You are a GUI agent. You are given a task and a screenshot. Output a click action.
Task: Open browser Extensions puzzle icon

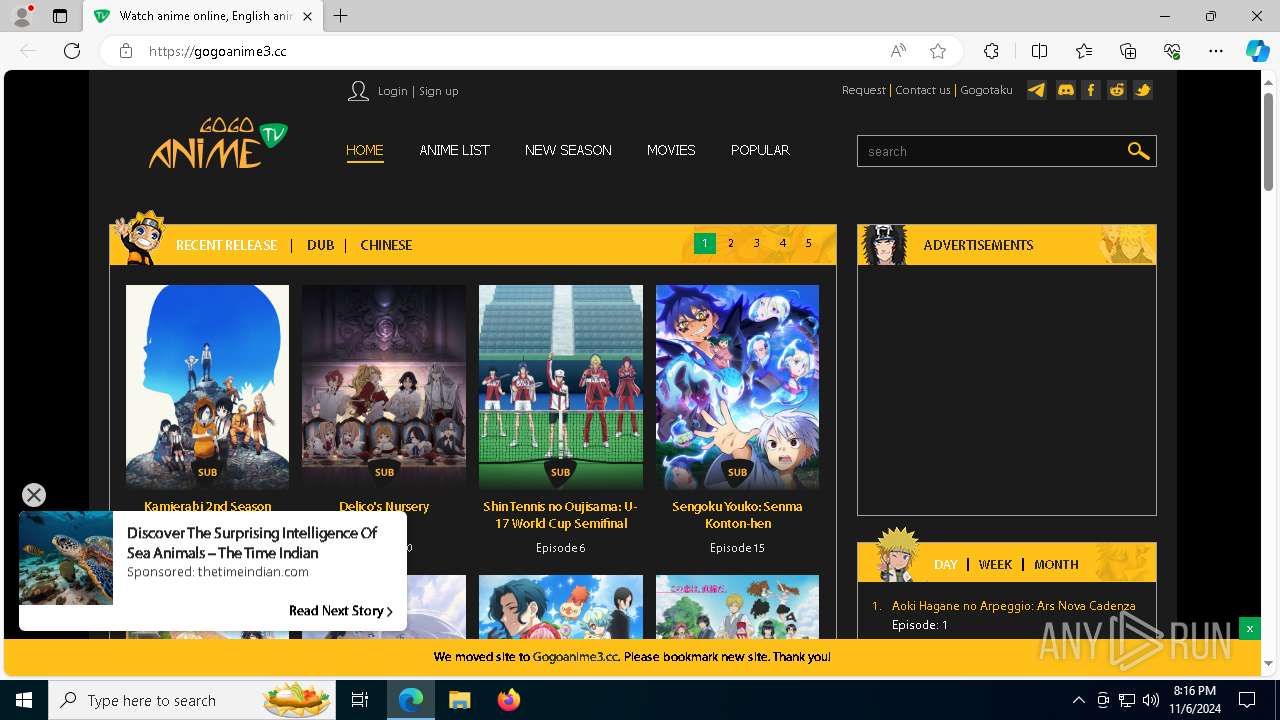[991, 51]
